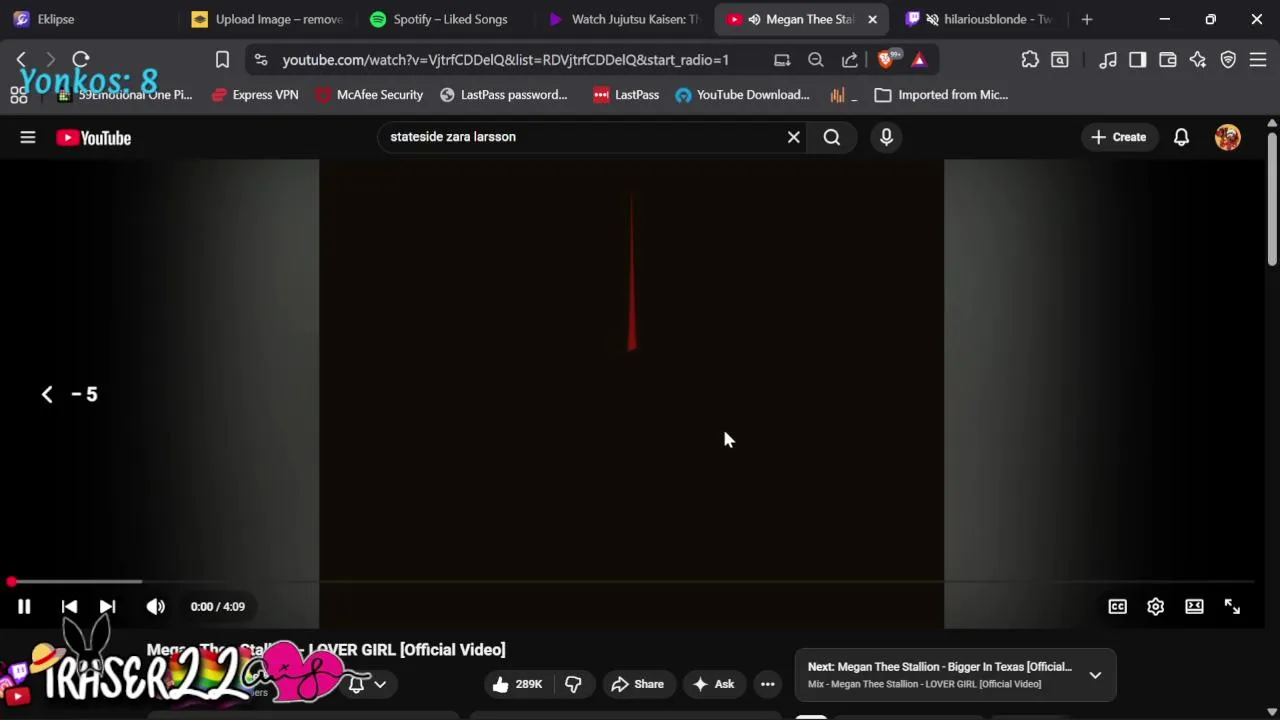Image resolution: width=1280 pixels, height=720 pixels.
Task: Switch to the Upload Image tab
Action: [x=267, y=19]
